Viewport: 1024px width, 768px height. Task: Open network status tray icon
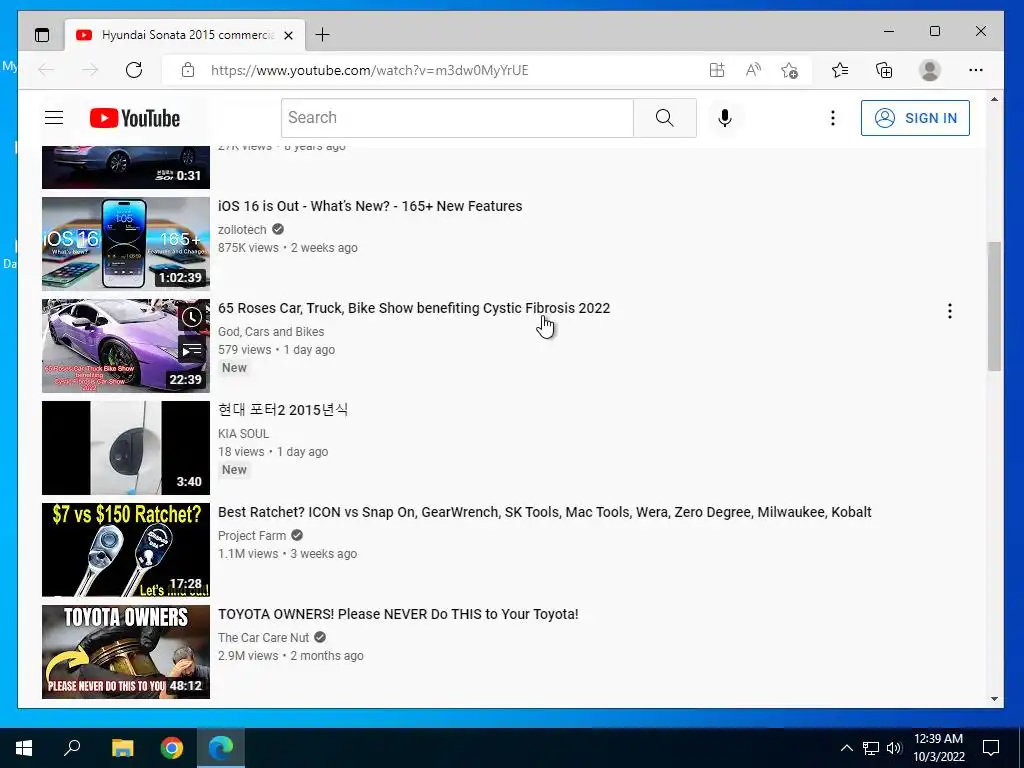[871, 748]
